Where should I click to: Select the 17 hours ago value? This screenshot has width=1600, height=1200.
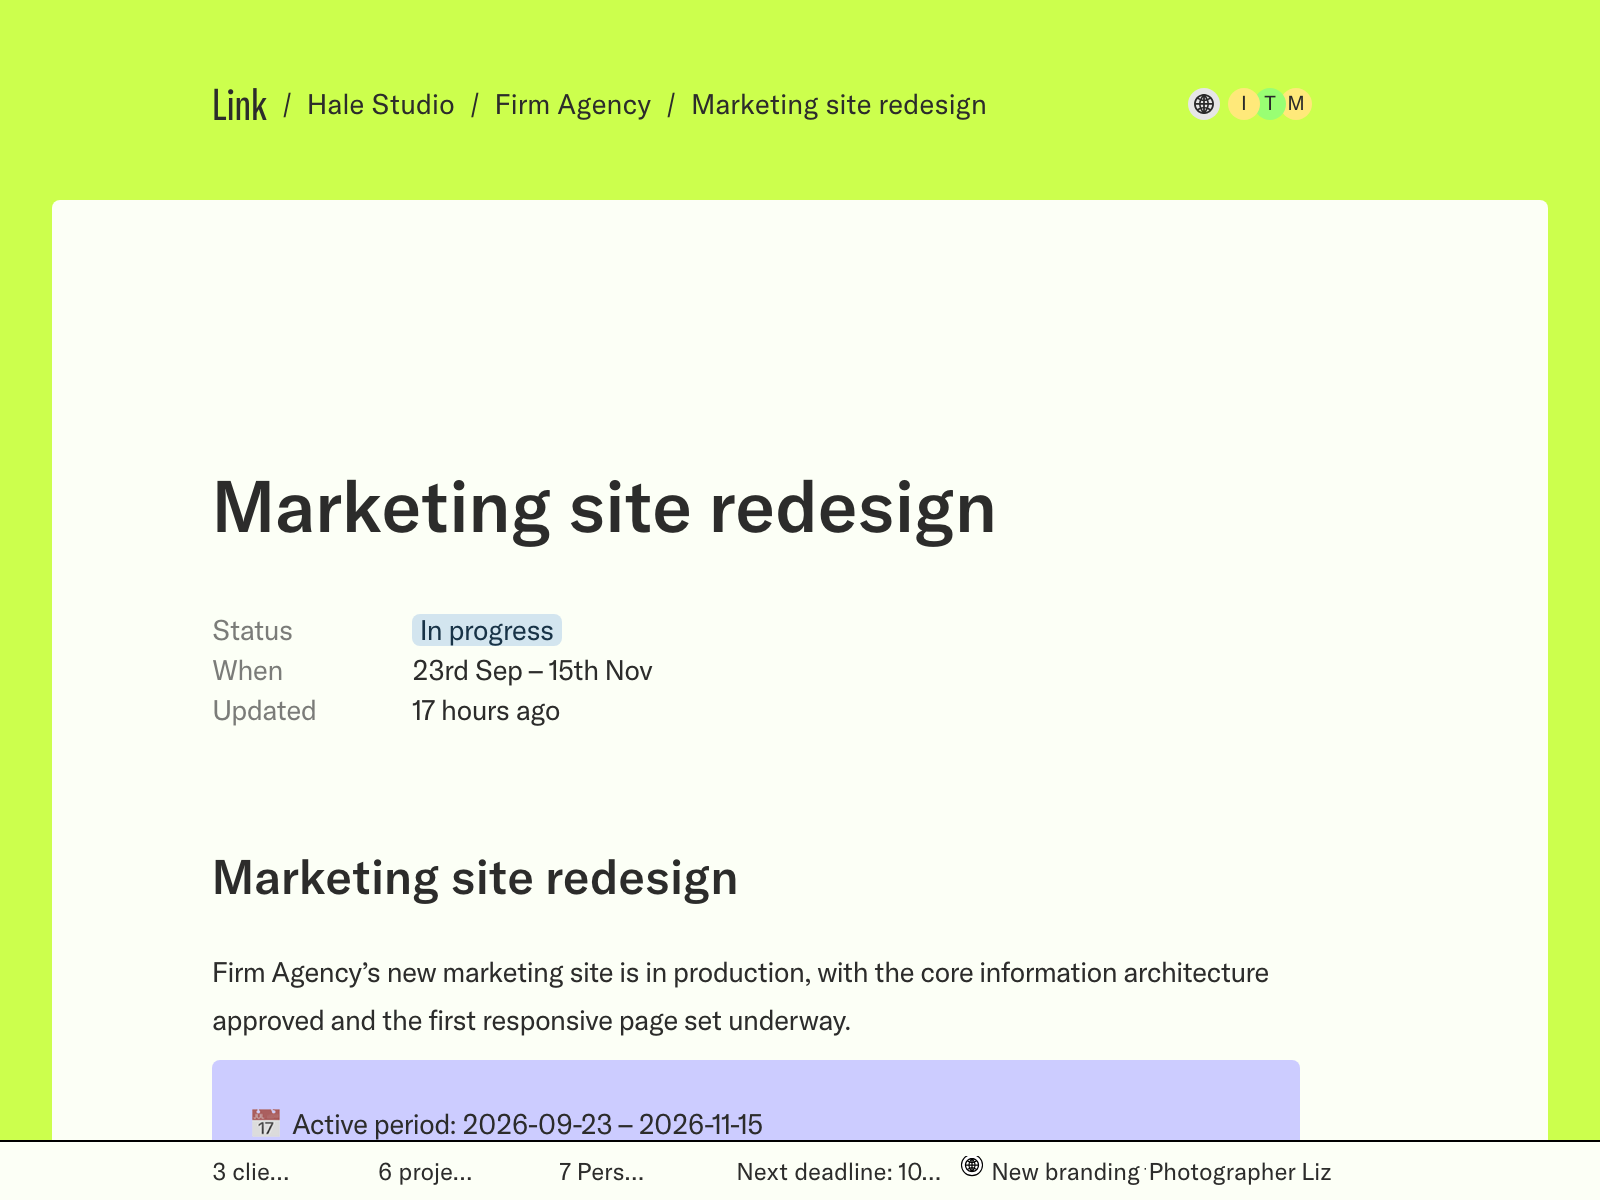(x=486, y=711)
